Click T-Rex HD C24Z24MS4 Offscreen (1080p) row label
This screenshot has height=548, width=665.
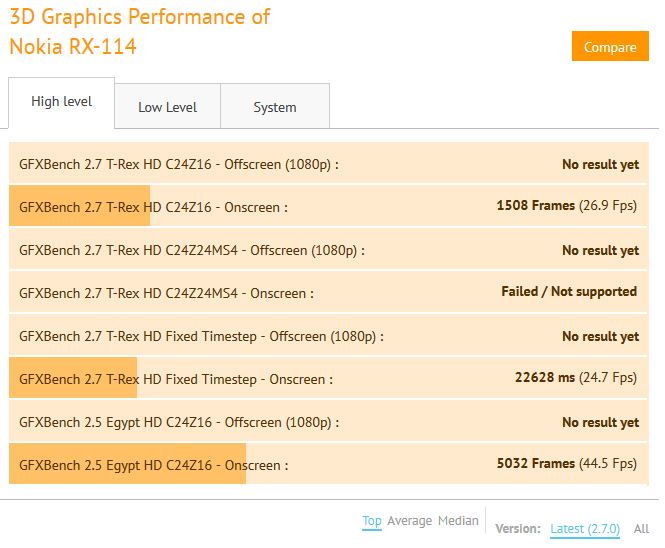click(192, 250)
